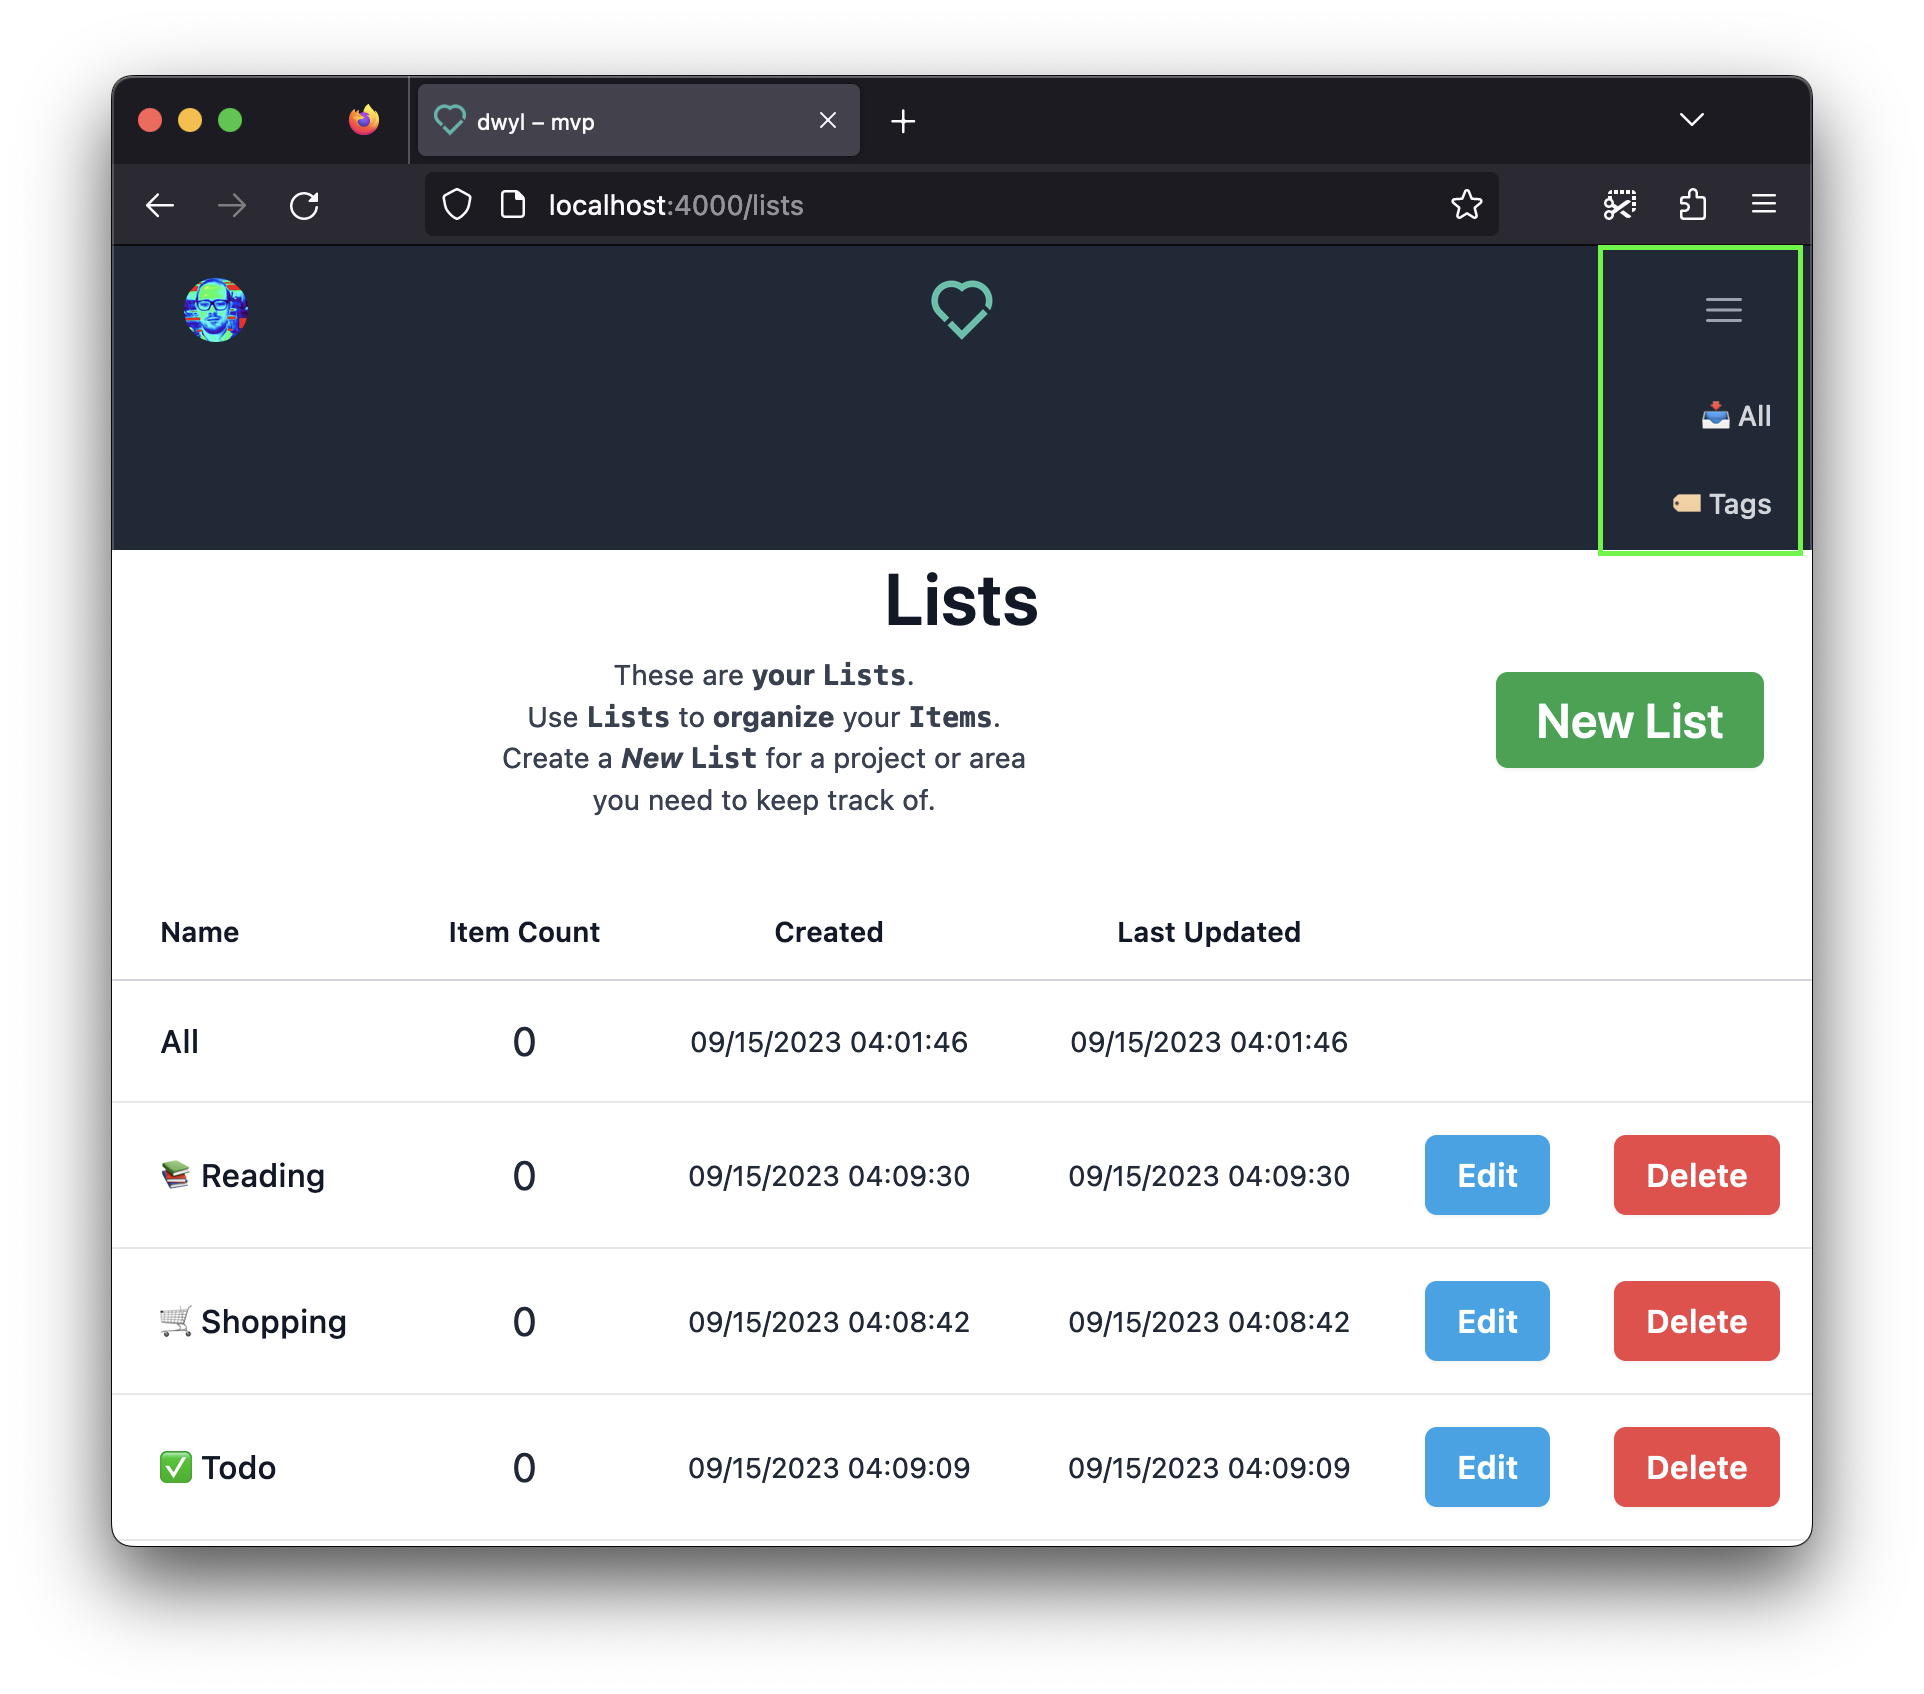Collapse the app navigation hamburger menu

(x=1723, y=310)
